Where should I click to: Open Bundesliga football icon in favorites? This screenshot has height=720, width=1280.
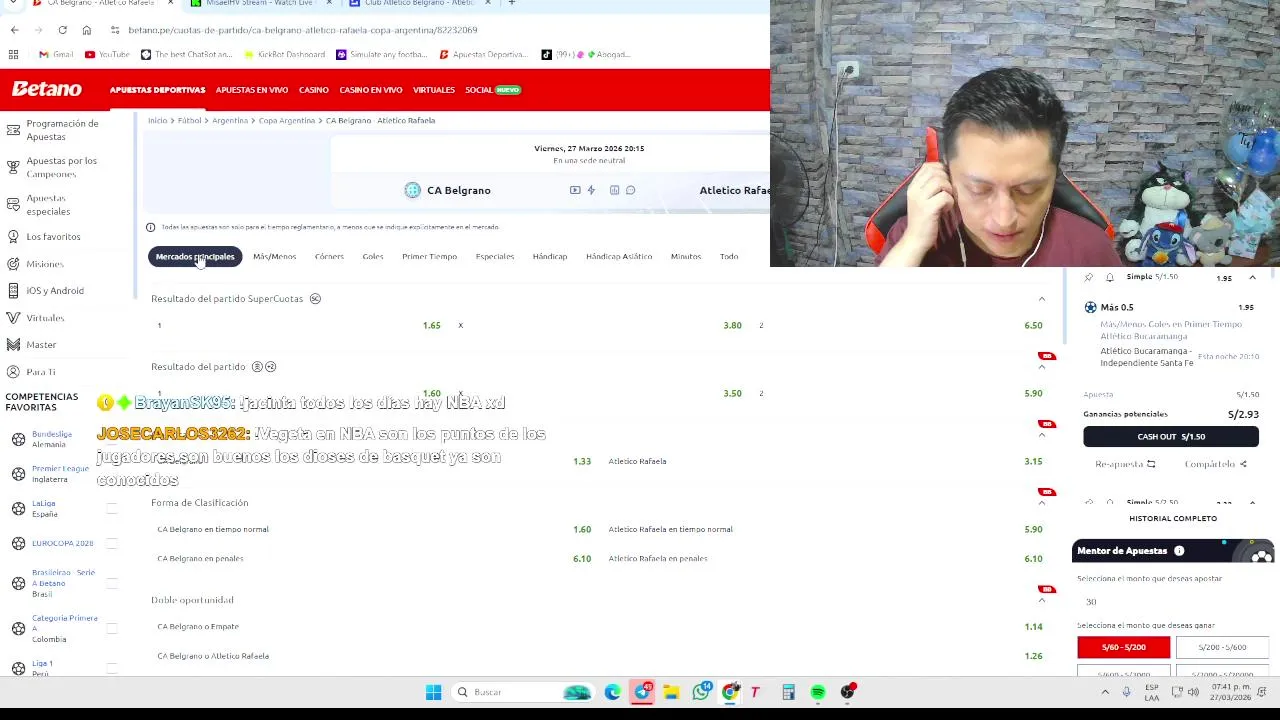pyautogui.click(x=18, y=439)
